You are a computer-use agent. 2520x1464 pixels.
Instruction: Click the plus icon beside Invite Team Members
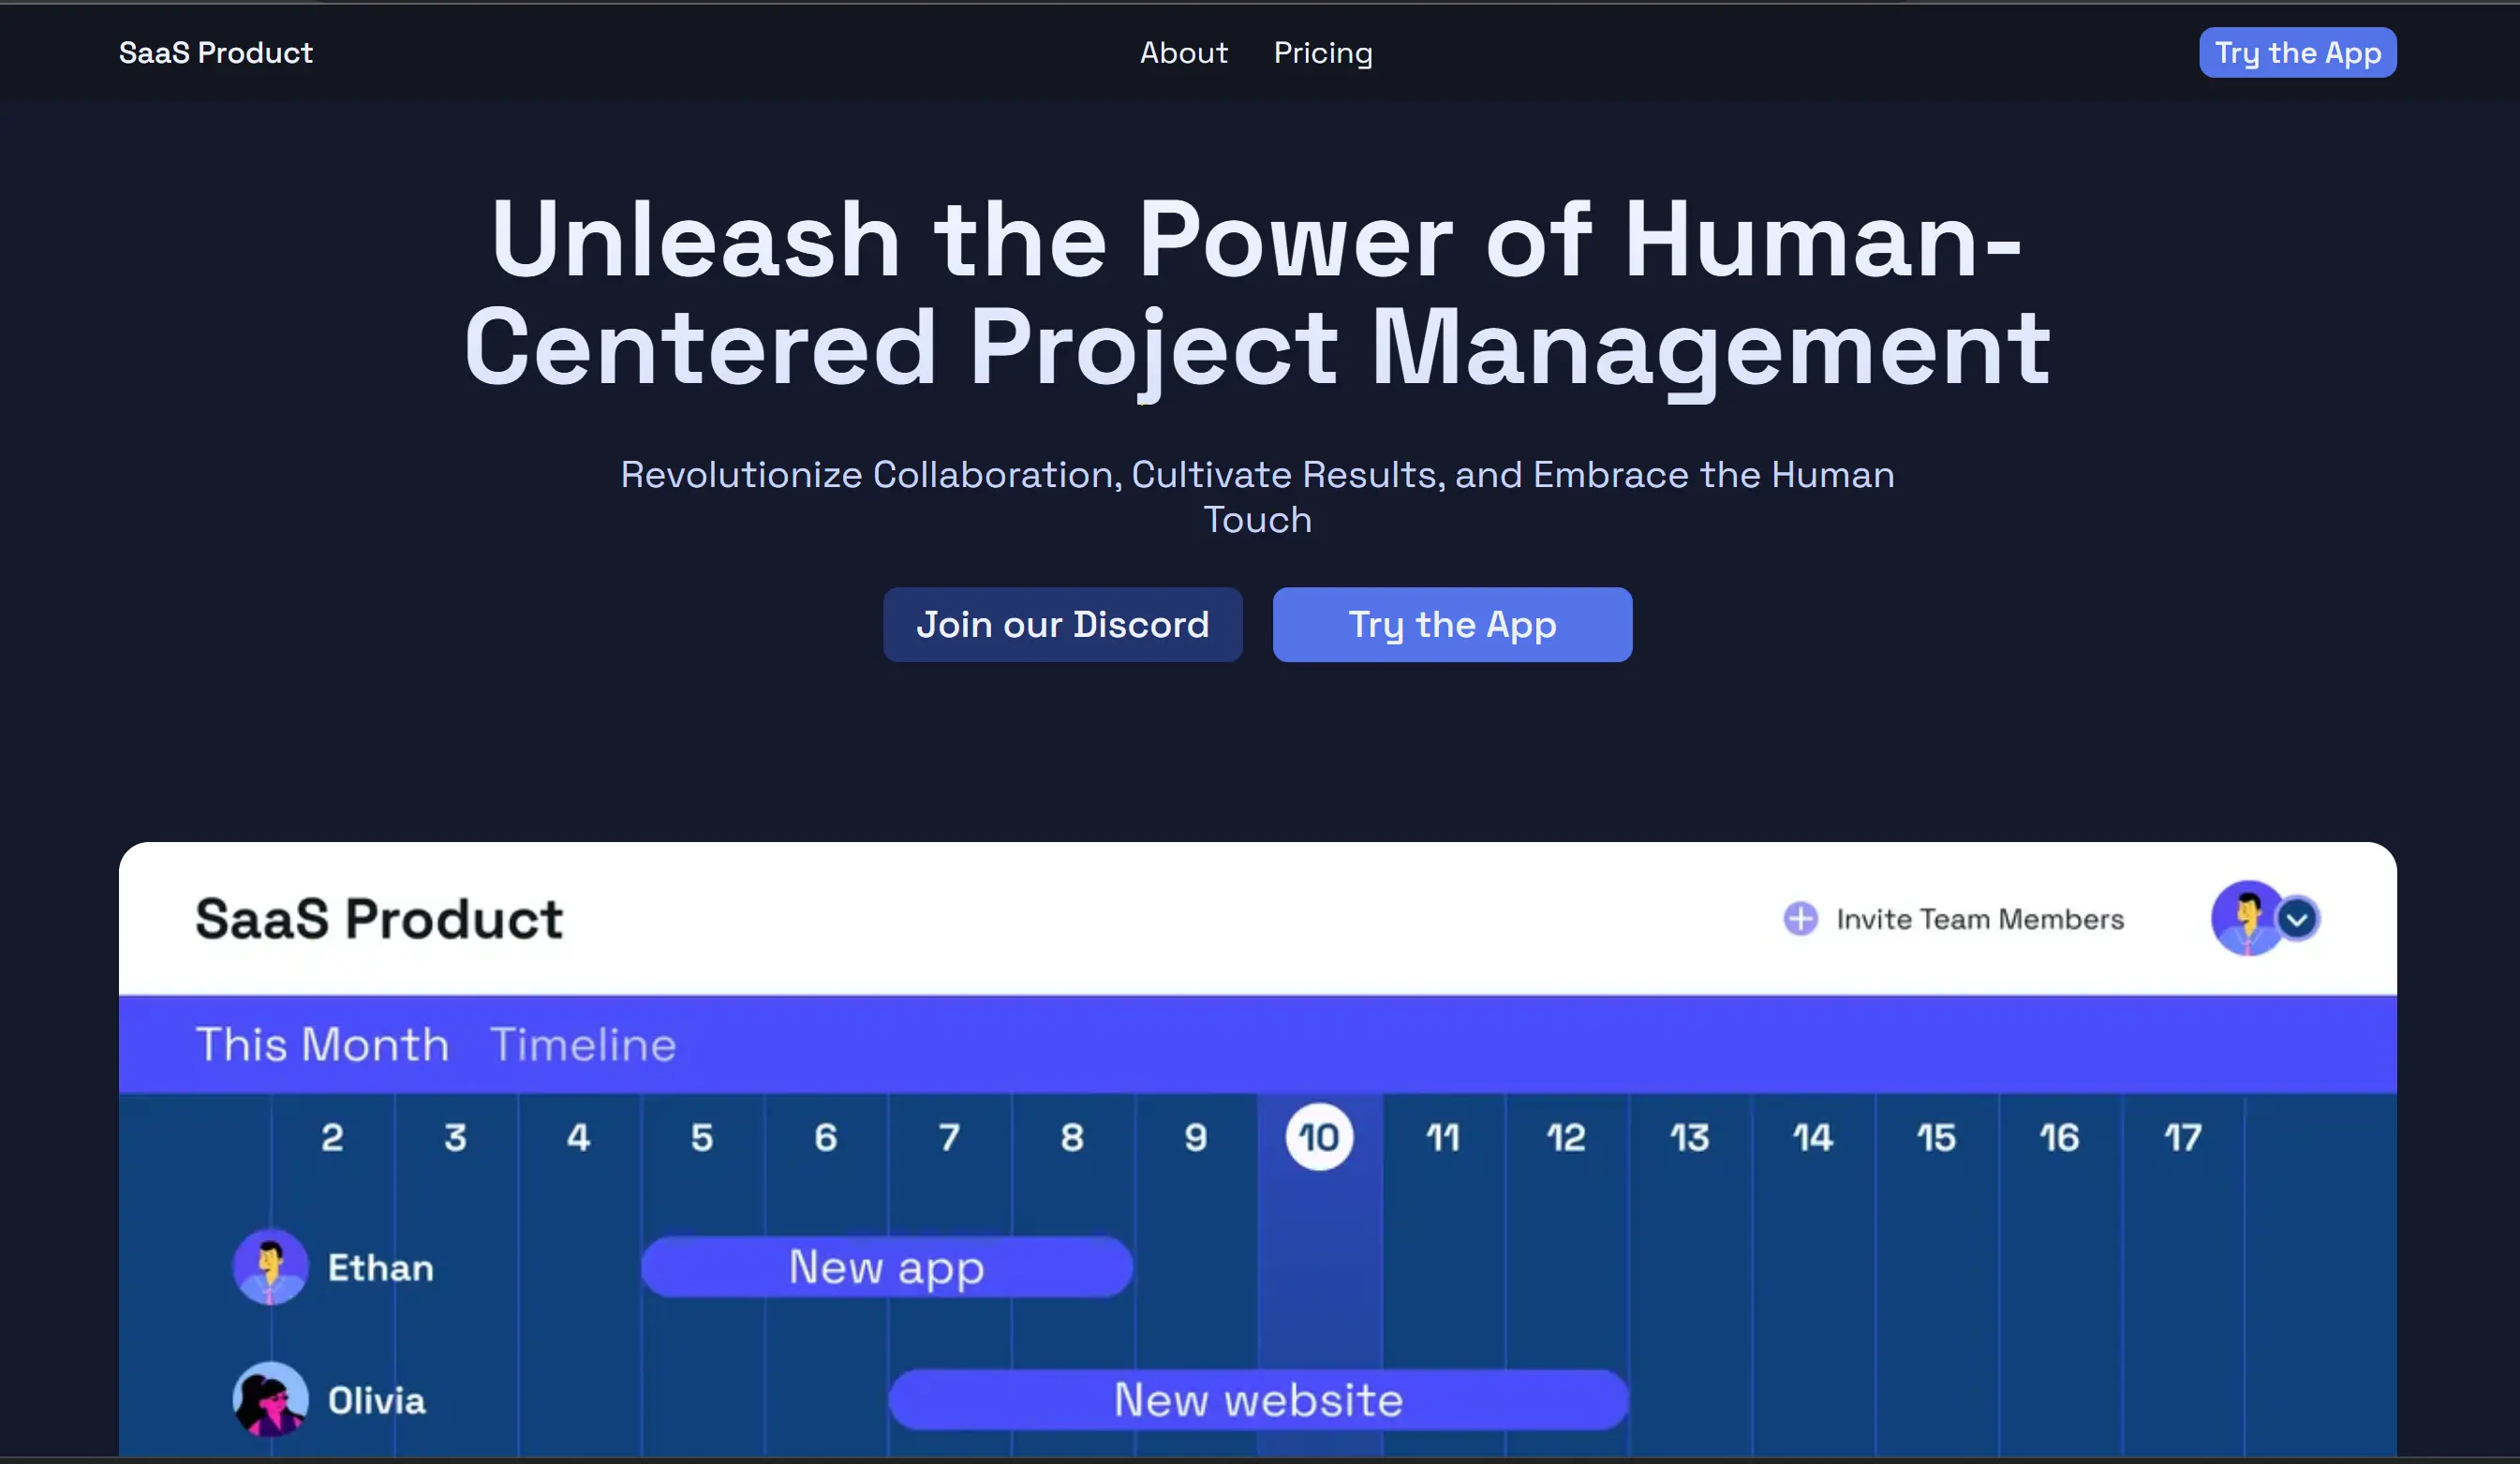tap(1800, 918)
